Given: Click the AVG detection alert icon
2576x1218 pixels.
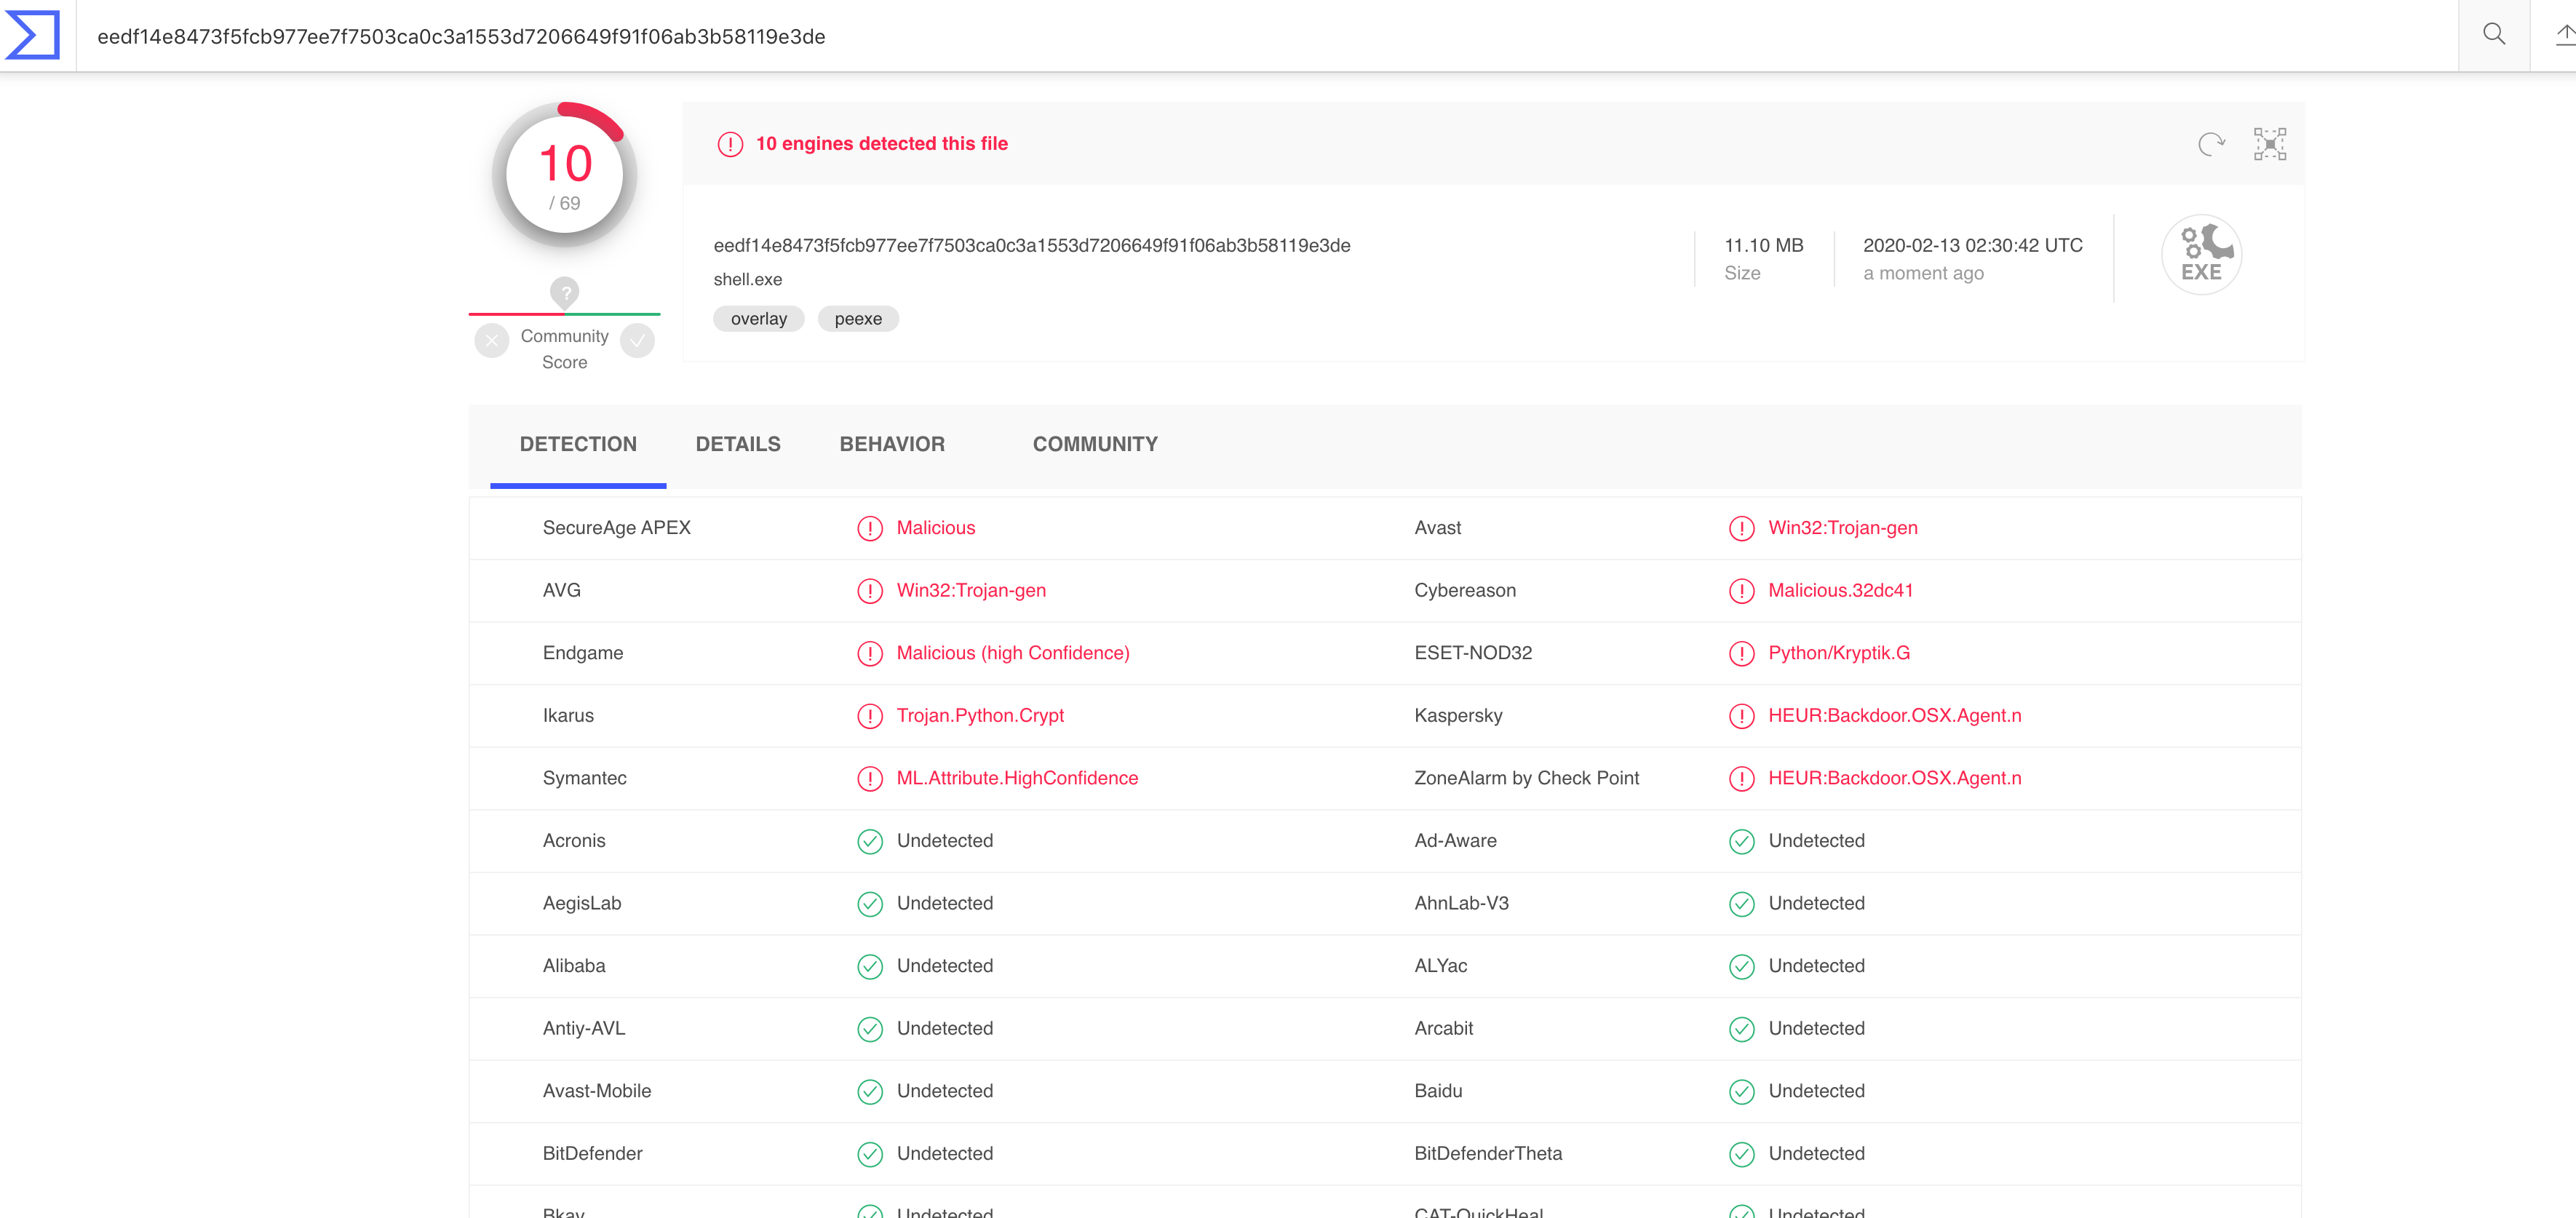Looking at the screenshot, I should pyautogui.click(x=870, y=591).
